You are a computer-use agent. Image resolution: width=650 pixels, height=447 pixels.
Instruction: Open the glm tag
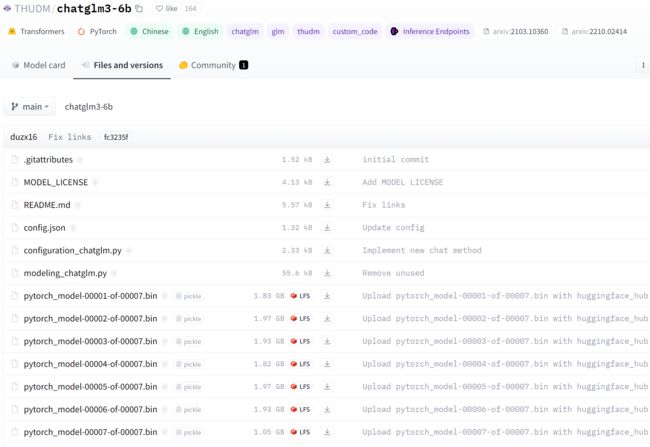tap(278, 32)
